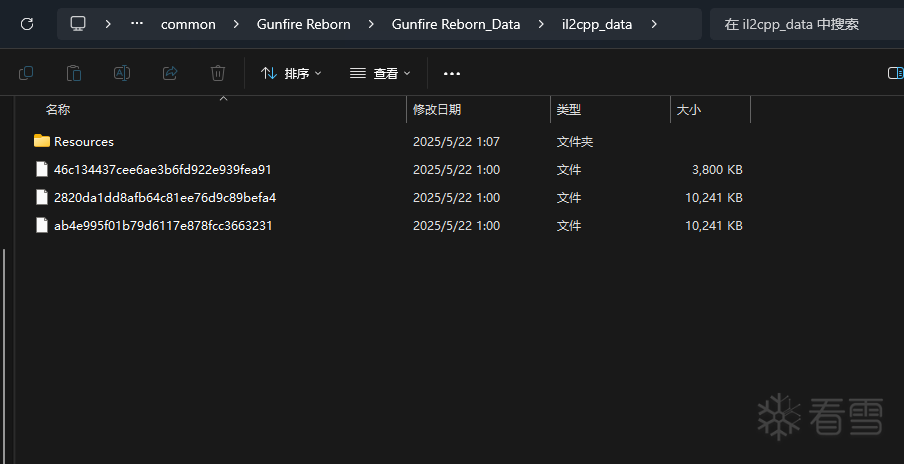
Task: Expand chevron after Gunfire Reborn breadcrumb
Action: tap(371, 24)
